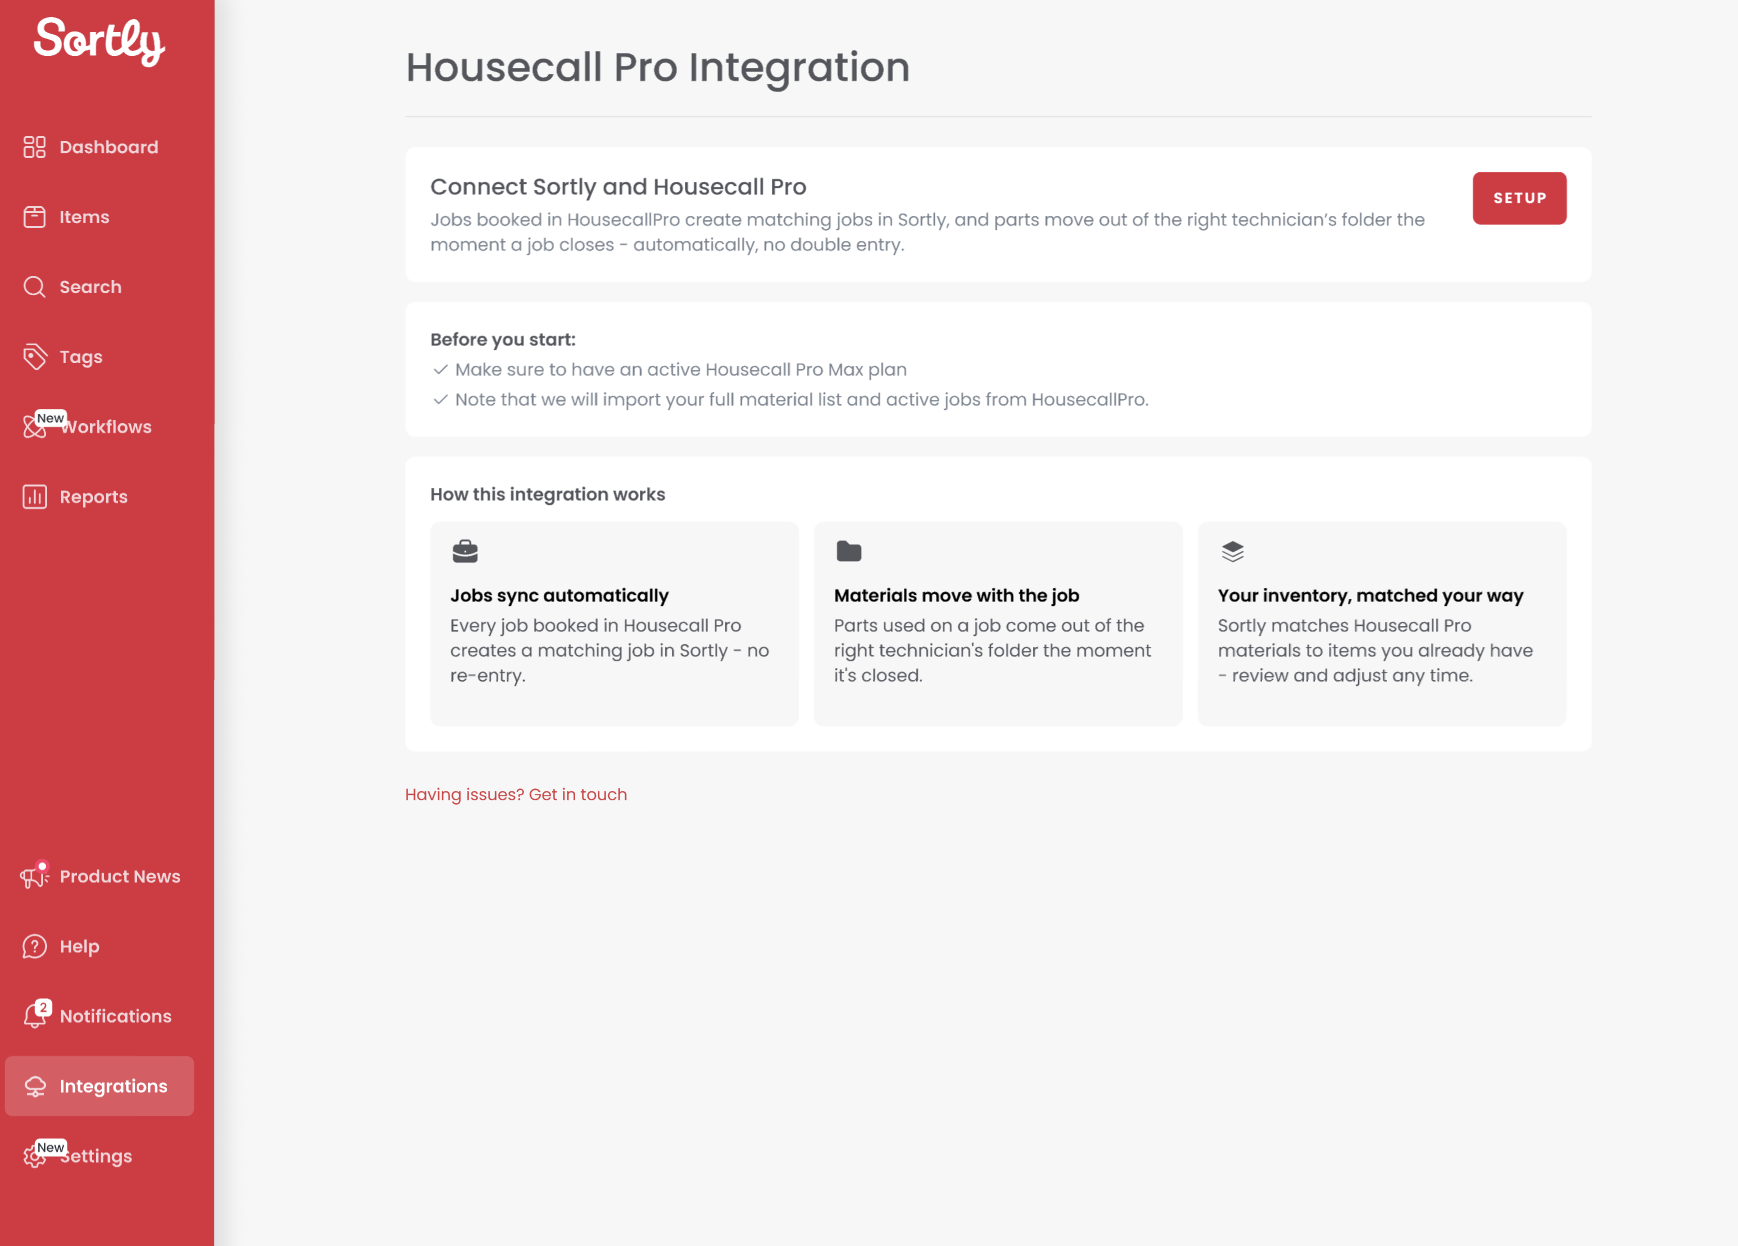Viewport: 1738px width, 1246px height.
Task: Click 'Your inventory, matched your way' title
Action: coord(1371,595)
